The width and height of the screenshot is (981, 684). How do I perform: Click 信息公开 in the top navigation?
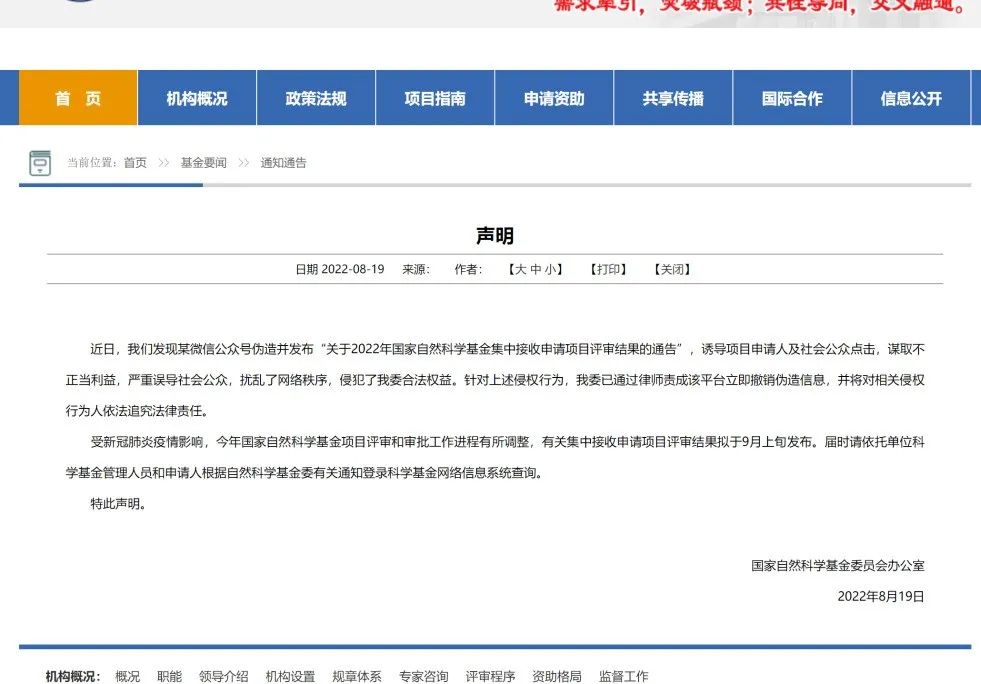tap(911, 98)
